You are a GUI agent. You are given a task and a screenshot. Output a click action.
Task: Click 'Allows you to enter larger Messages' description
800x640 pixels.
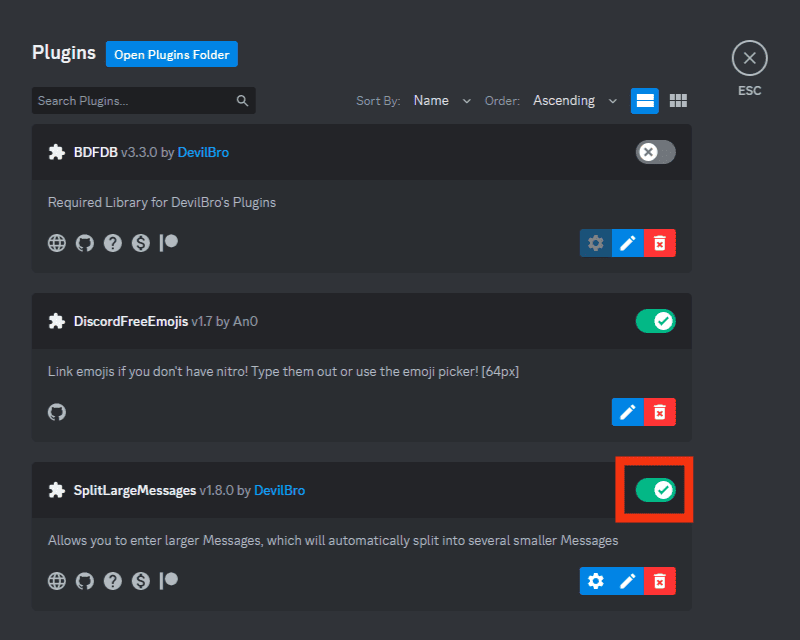coord(333,540)
